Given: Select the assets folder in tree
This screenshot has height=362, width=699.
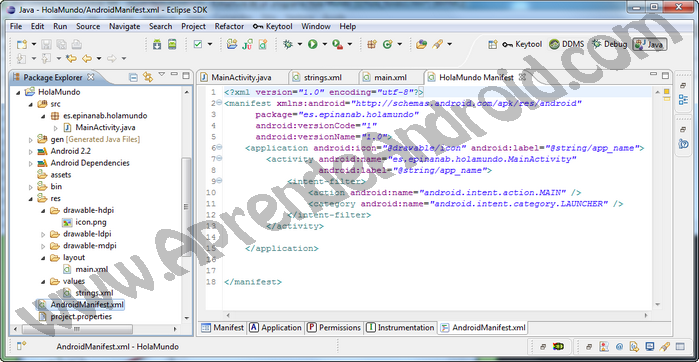Looking at the screenshot, I should tap(54, 175).
